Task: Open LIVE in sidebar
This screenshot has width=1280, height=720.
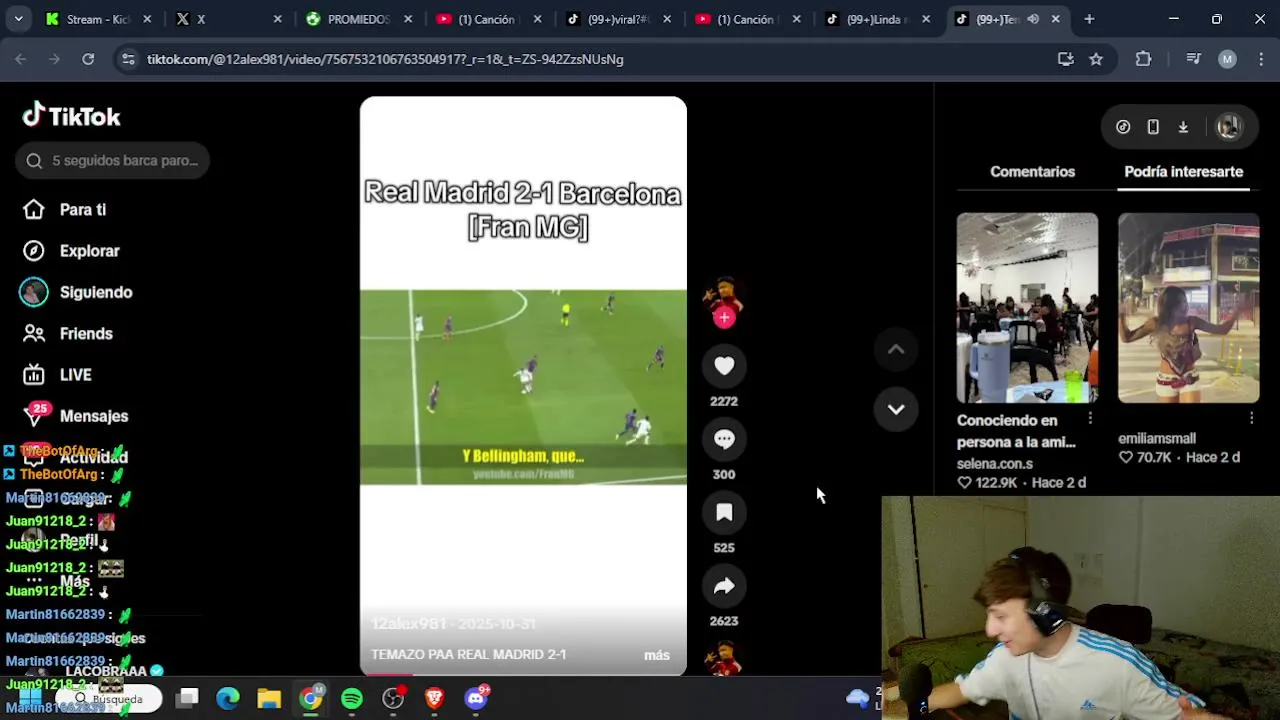Action: [75, 375]
